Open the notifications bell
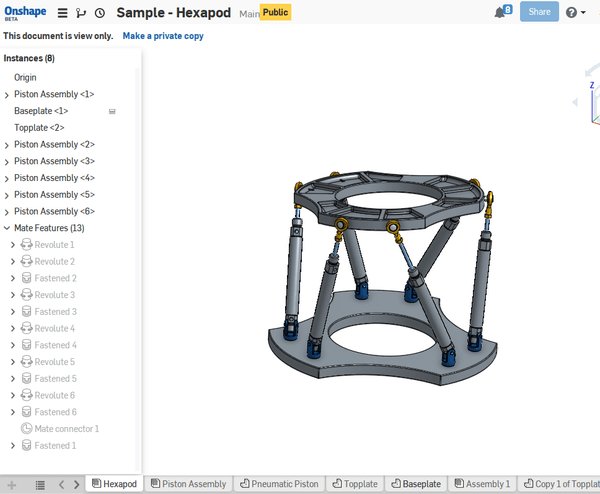 [x=500, y=12]
